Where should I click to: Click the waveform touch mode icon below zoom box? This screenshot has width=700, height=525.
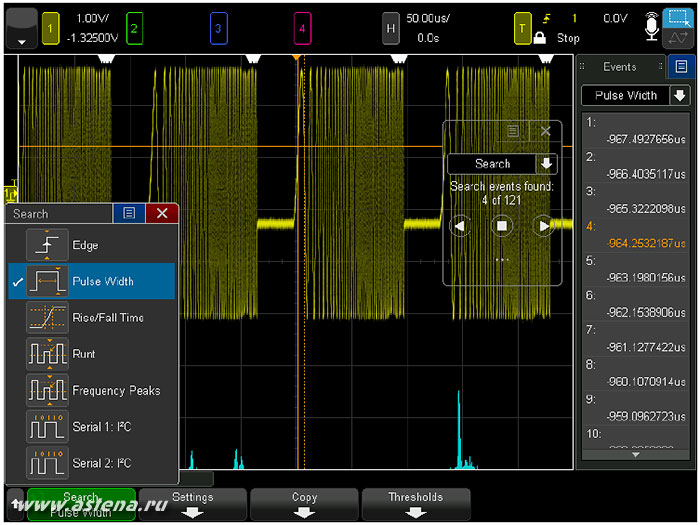click(x=679, y=38)
